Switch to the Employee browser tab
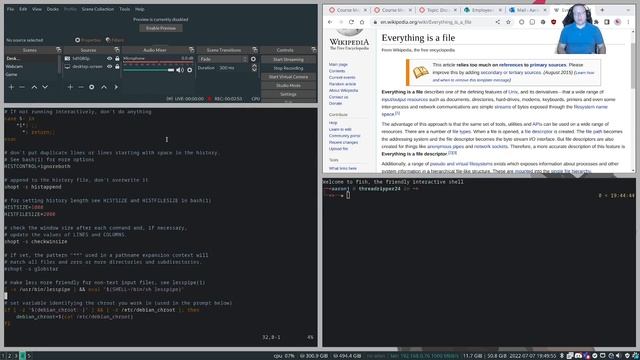The height and width of the screenshot is (360, 640). tap(483, 10)
